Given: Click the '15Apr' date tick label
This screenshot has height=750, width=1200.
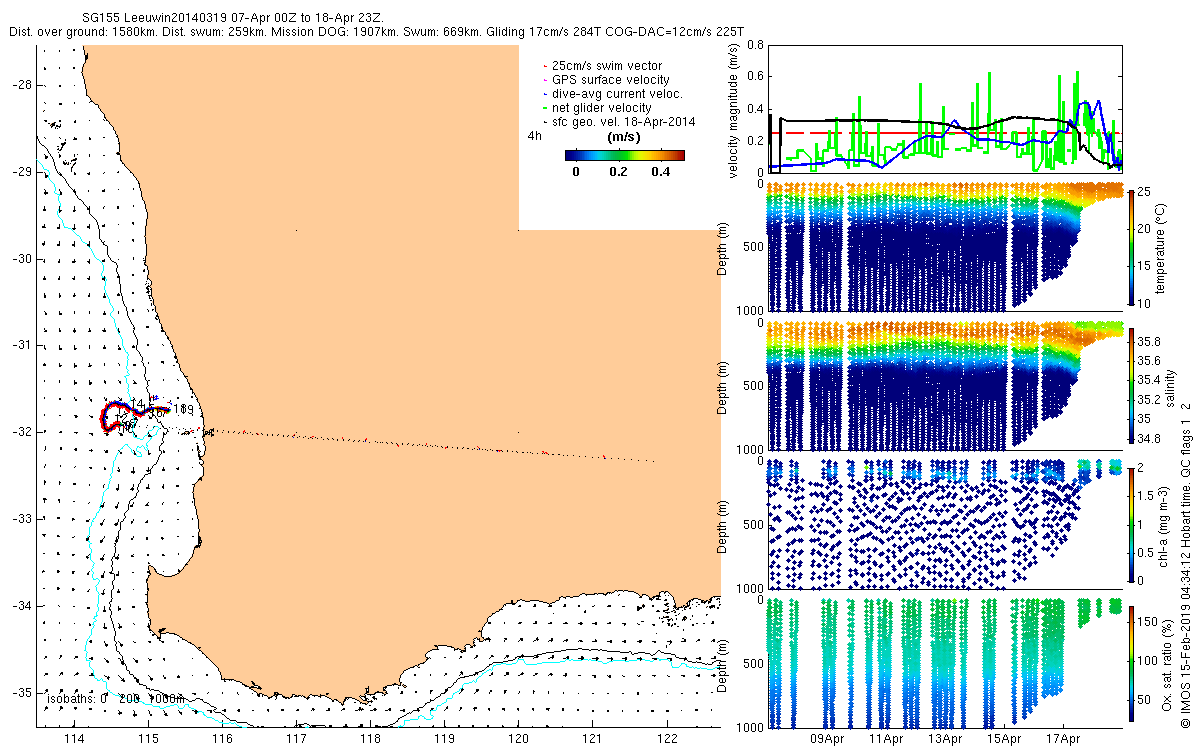Looking at the screenshot, I should [x=1004, y=740].
